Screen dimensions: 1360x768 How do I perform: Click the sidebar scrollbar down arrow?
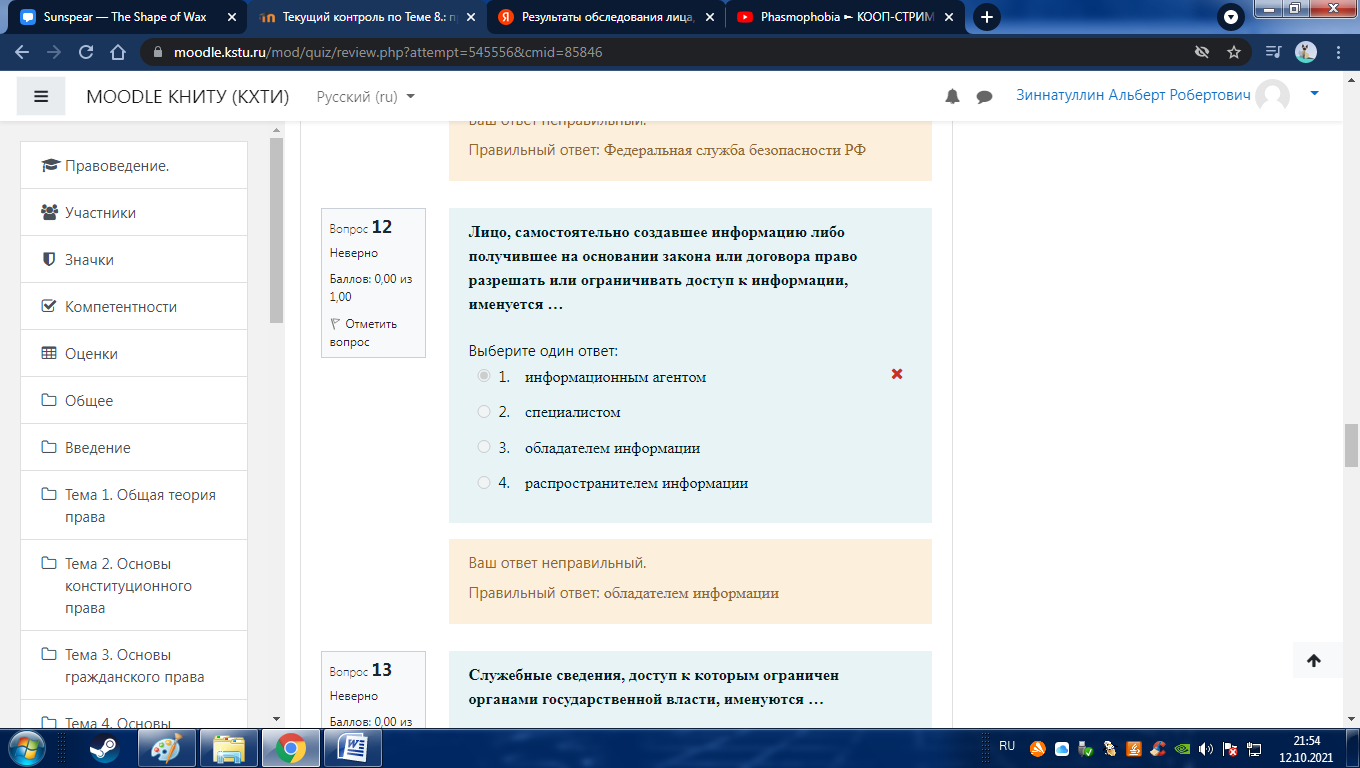(x=276, y=718)
